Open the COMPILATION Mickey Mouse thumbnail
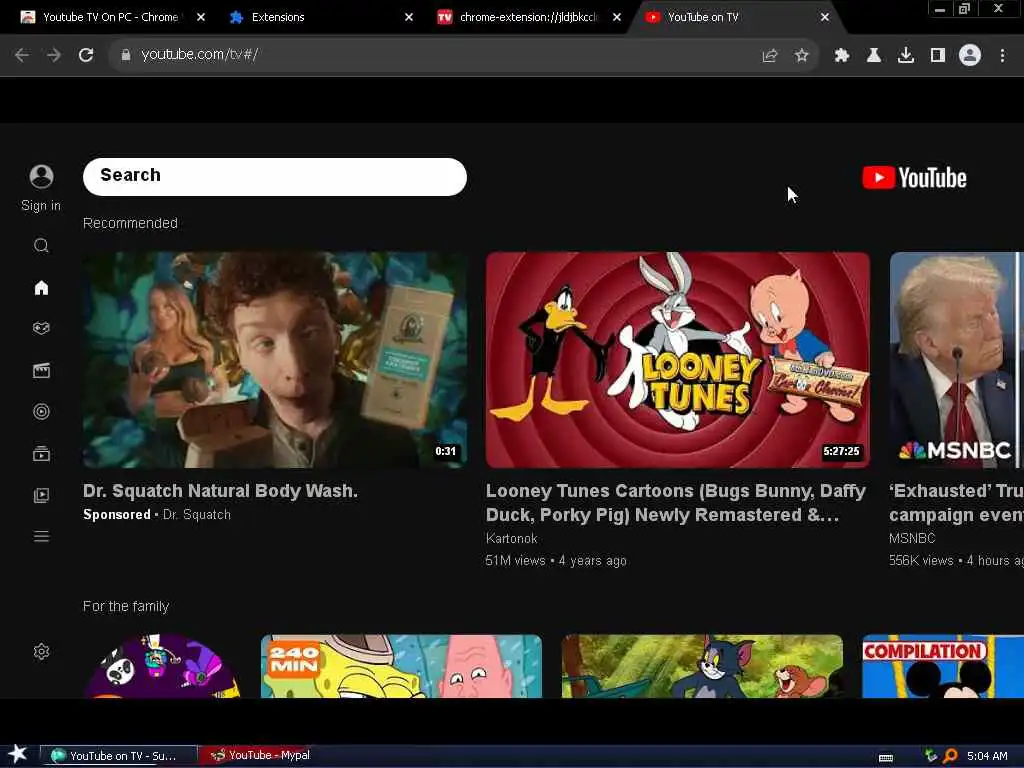This screenshot has height=768, width=1024. point(943,666)
